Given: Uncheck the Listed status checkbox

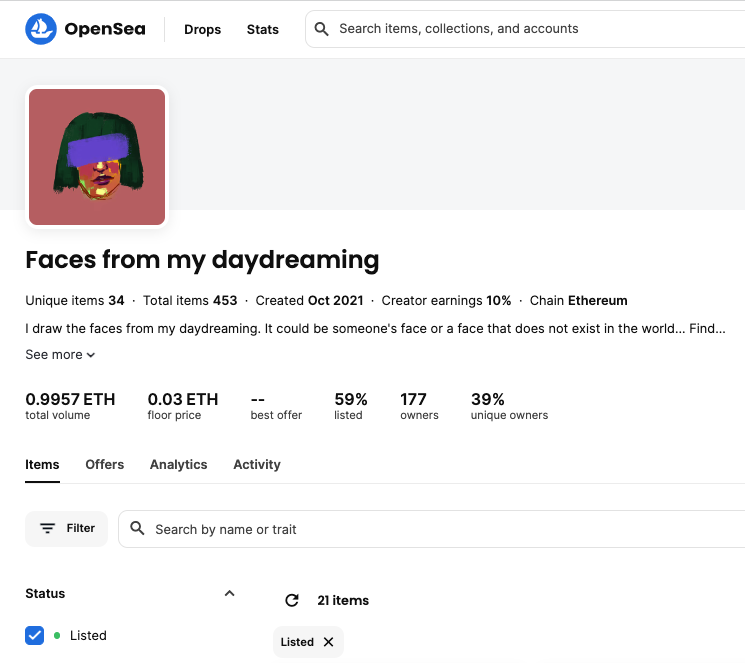Looking at the screenshot, I should point(35,635).
